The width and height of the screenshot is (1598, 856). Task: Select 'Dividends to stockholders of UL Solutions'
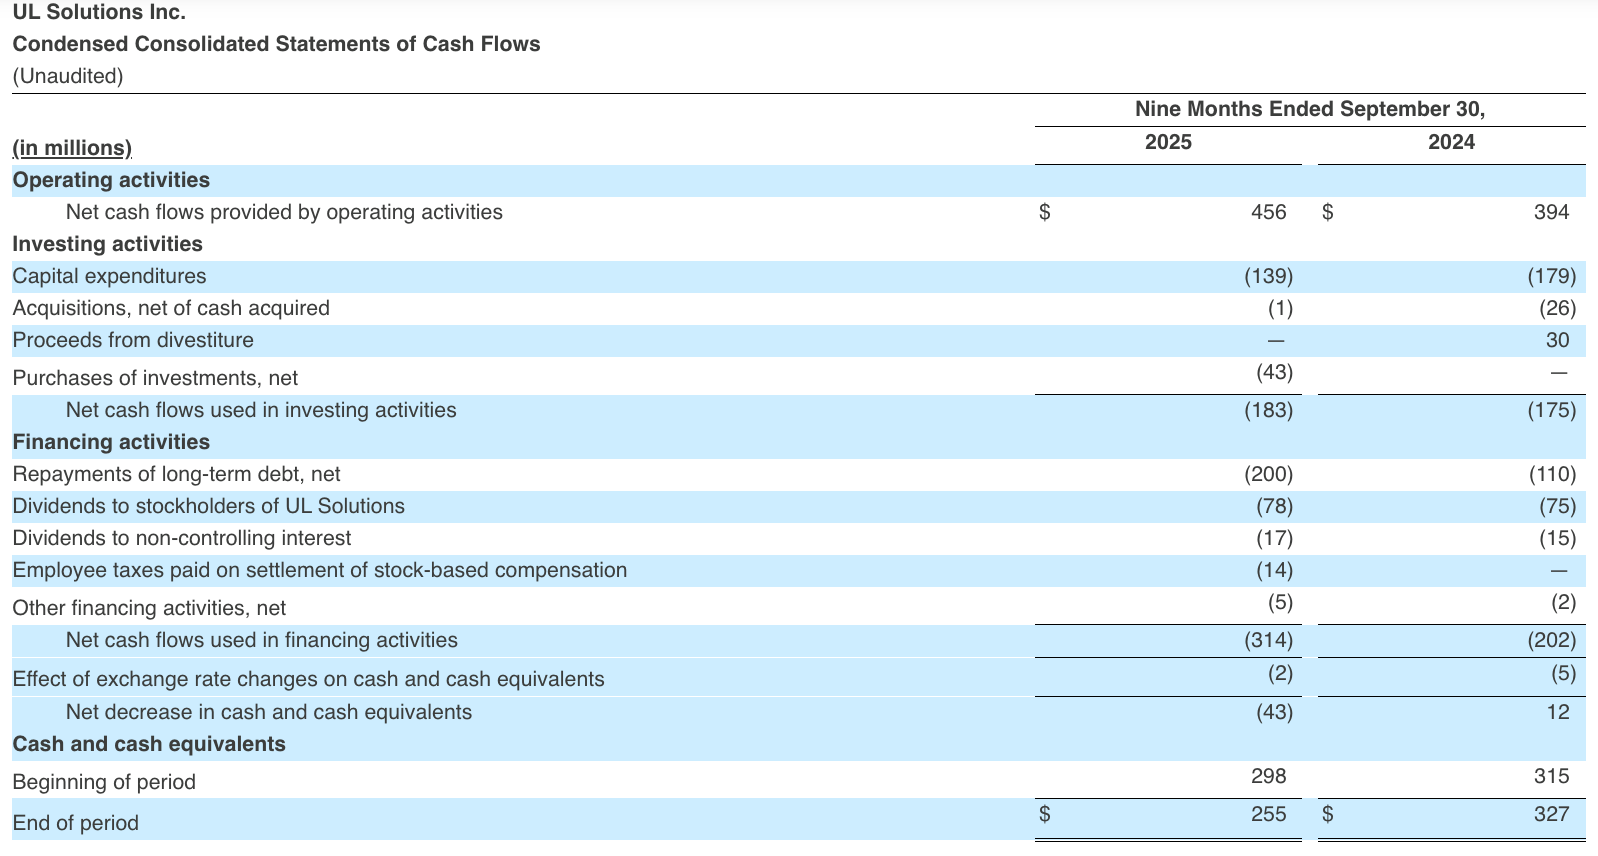click(x=208, y=506)
